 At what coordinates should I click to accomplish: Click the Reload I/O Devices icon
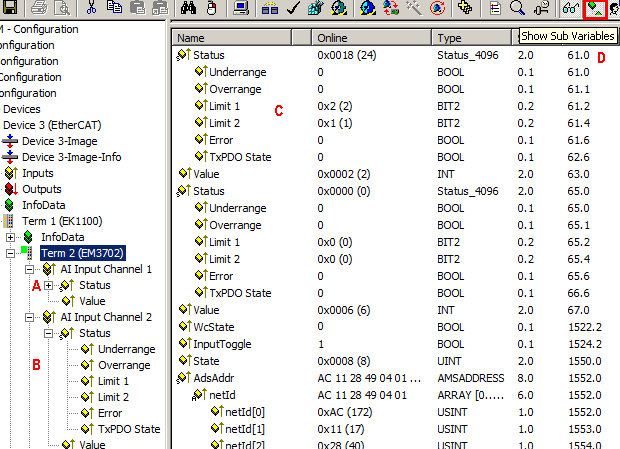(391, 7)
